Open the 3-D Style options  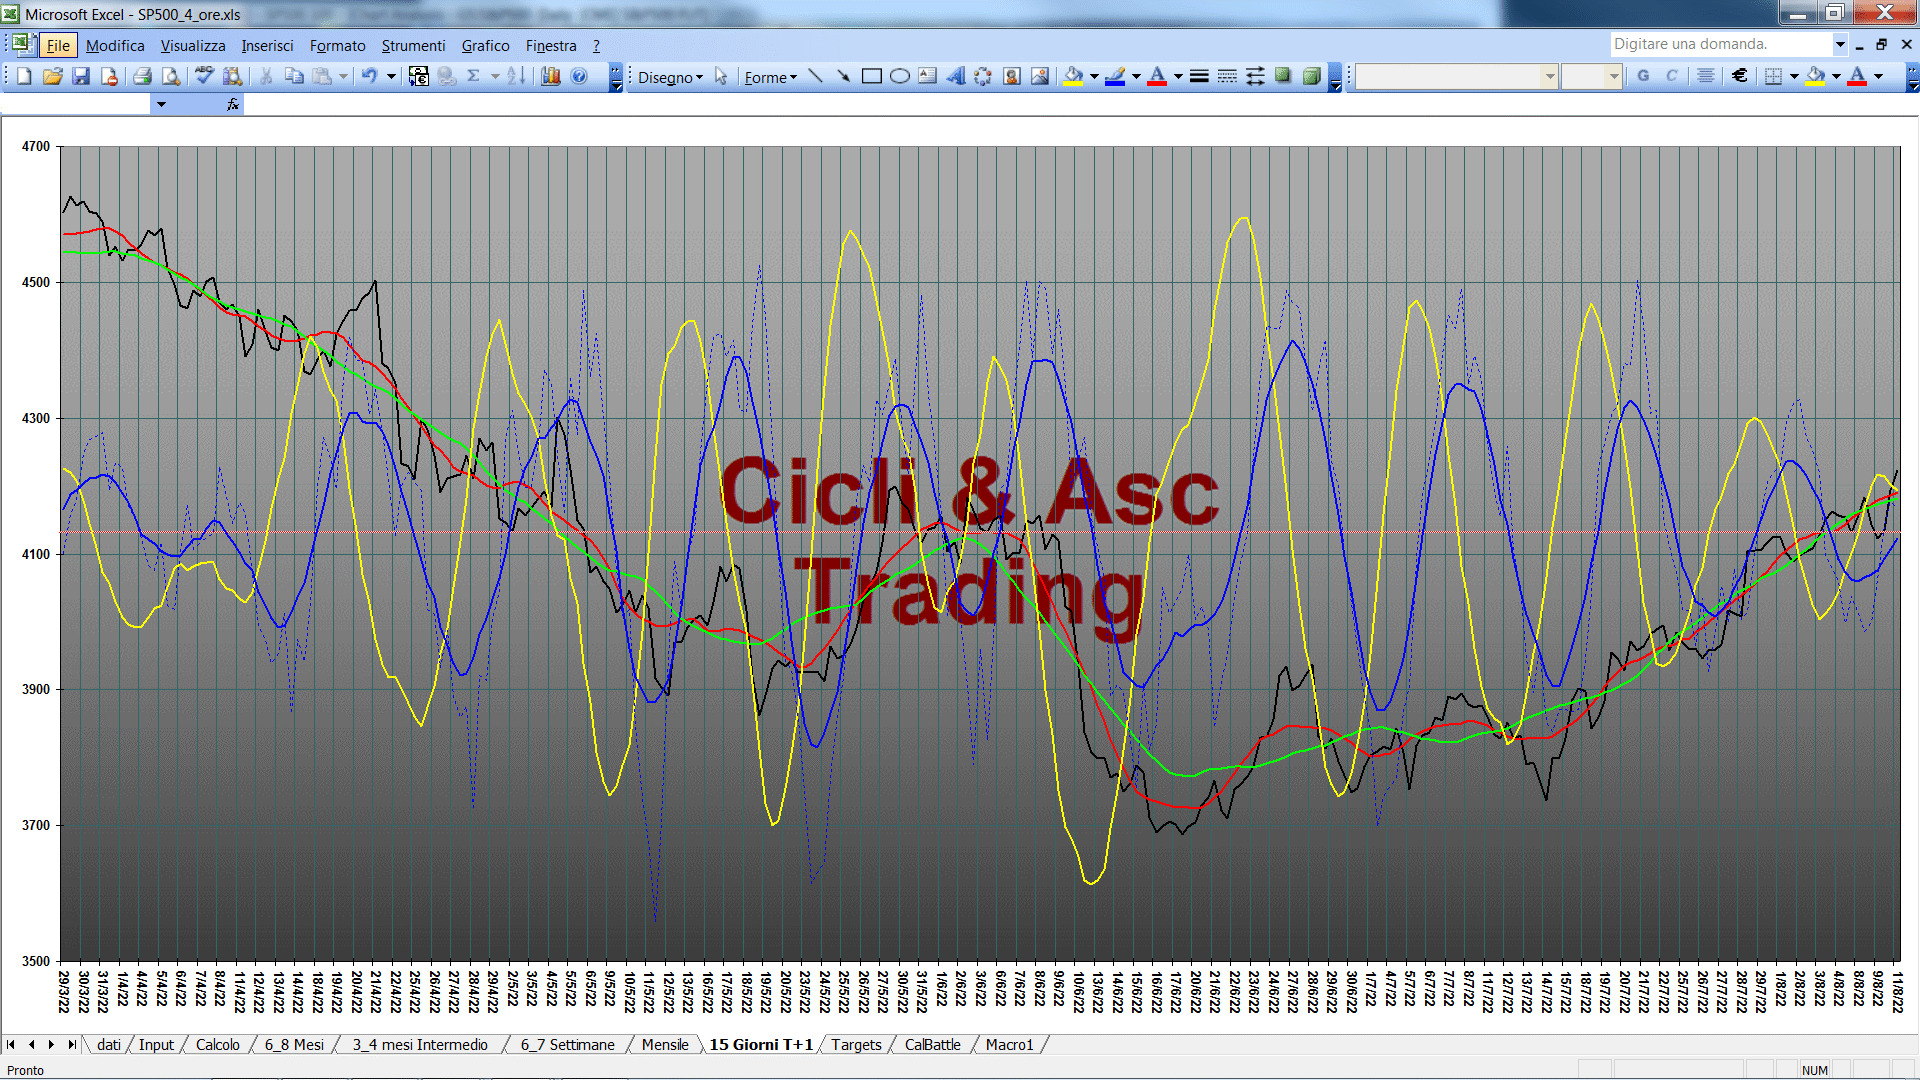coord(1311,76)
